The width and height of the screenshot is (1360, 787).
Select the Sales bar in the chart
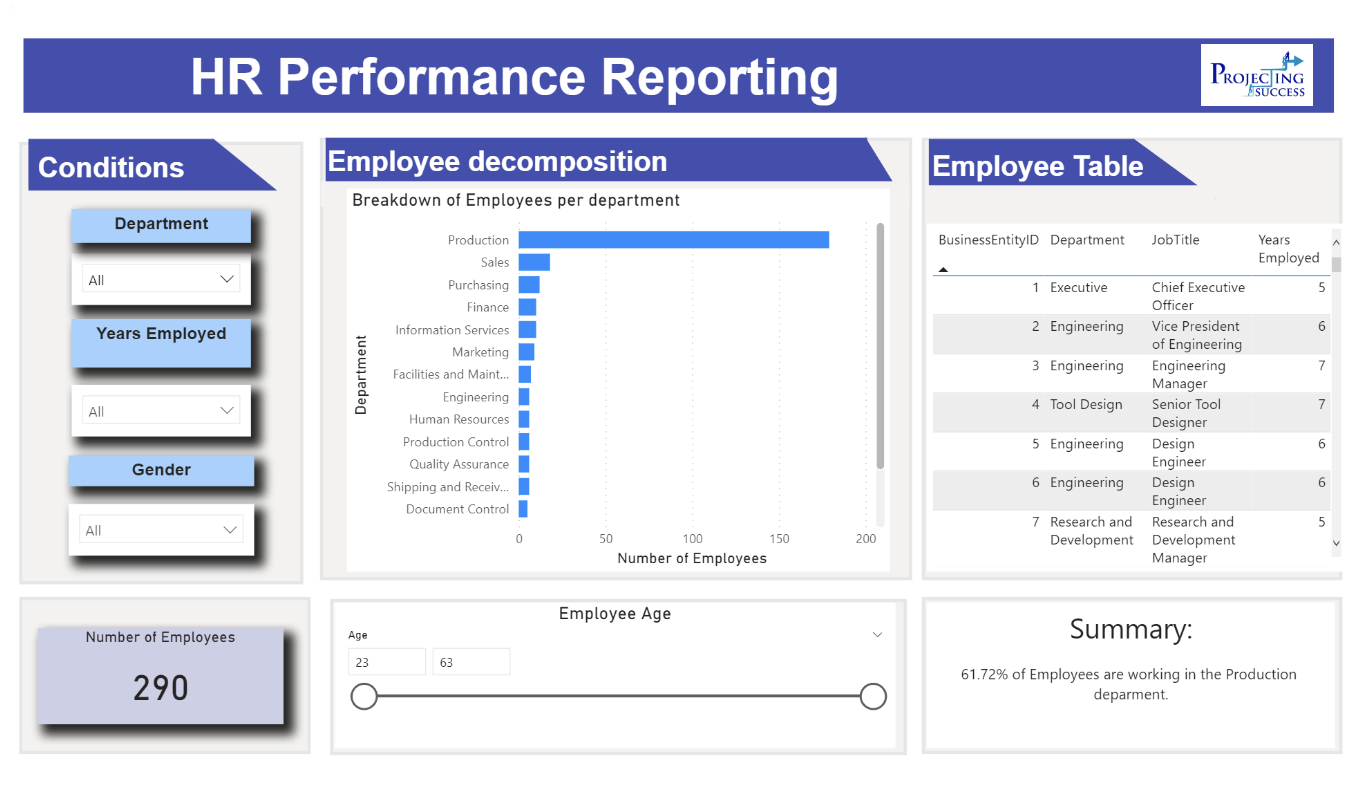(x=534, y=262)
